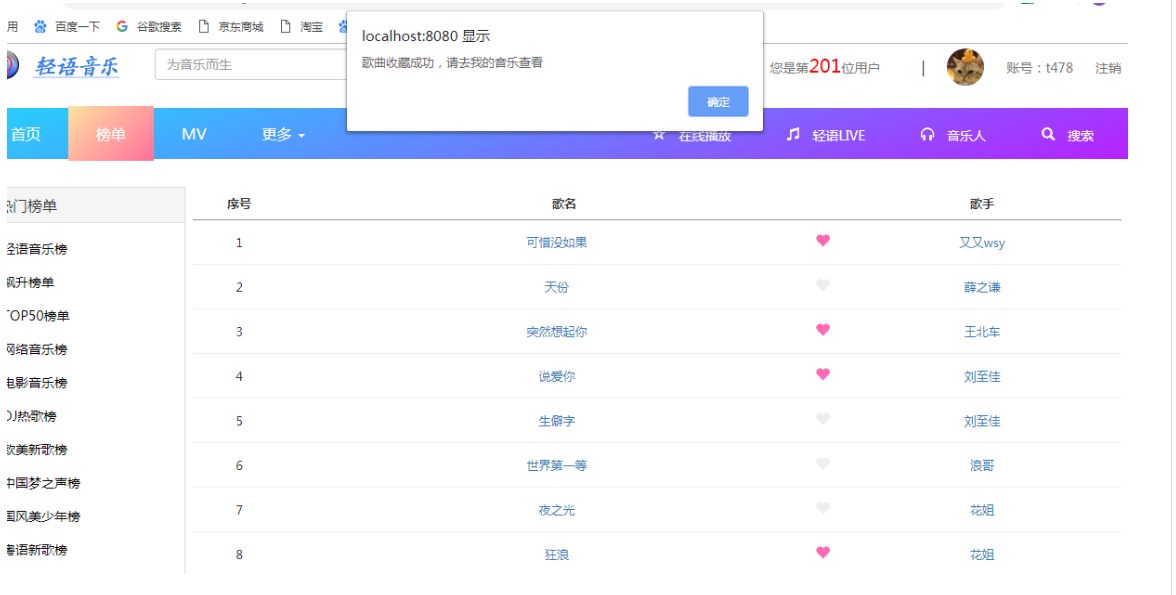Select TOP50榜单 in the chart sidebar
This screenshot has width=1176, height=595.
click(39, 316)
